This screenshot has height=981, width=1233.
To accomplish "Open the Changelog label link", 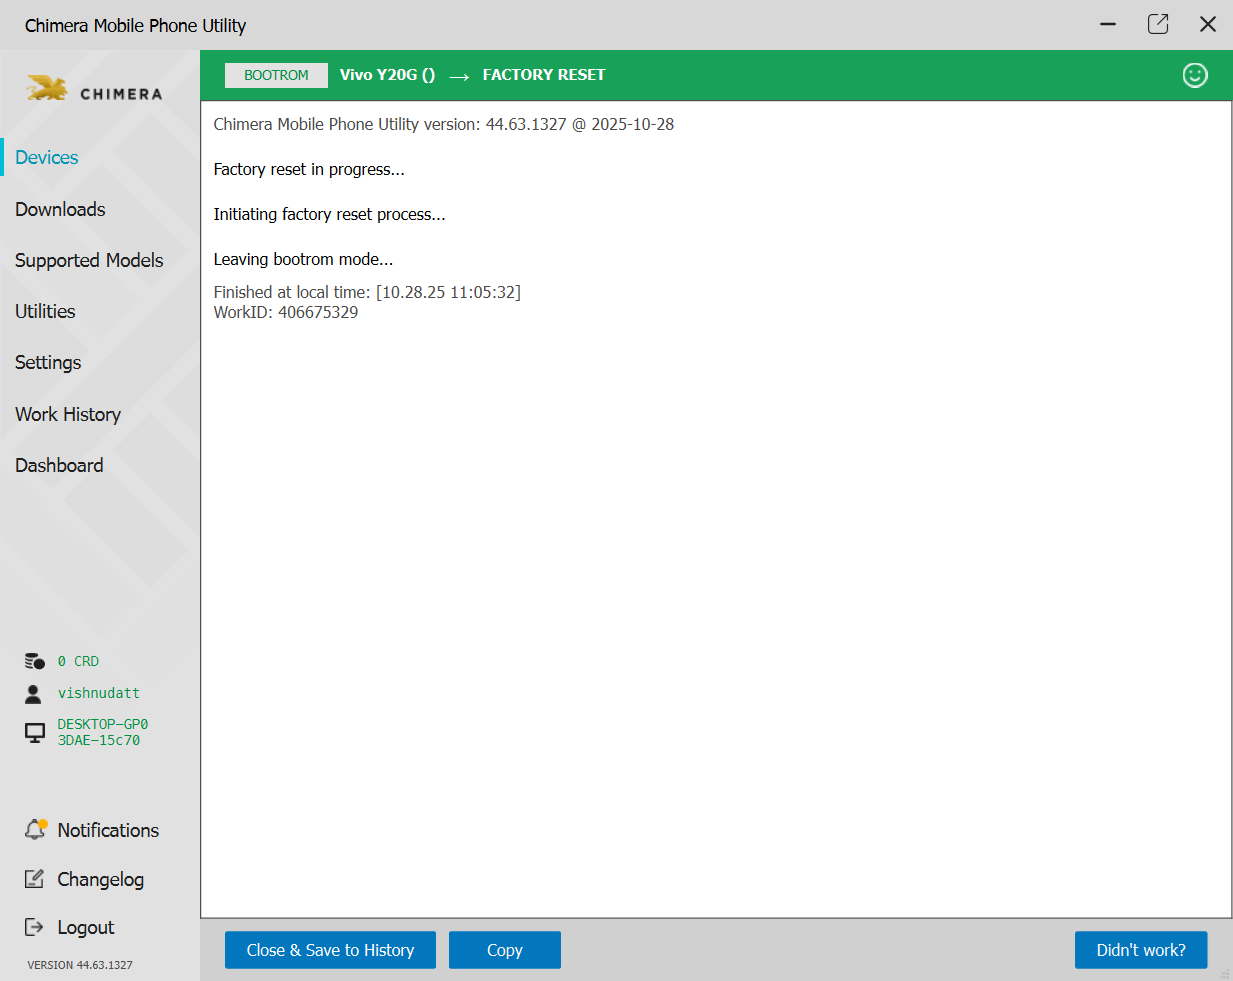I will pyautogui.click(x=101, y=879).
